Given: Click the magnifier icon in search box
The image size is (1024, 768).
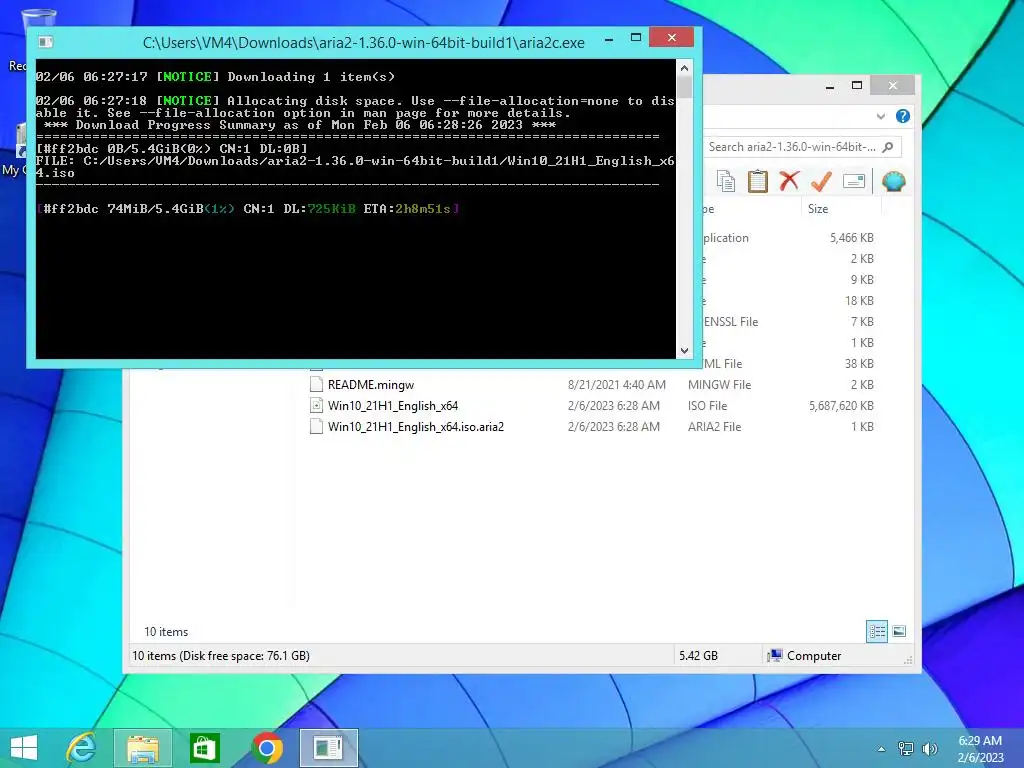Looking at the screenshot, I should click(888, 147).
